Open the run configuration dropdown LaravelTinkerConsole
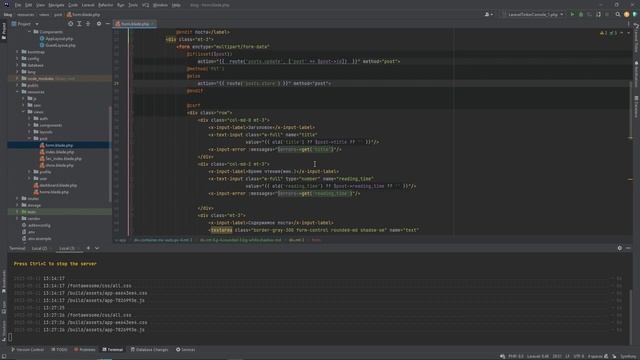640x360 pixels. pos(533,14)
